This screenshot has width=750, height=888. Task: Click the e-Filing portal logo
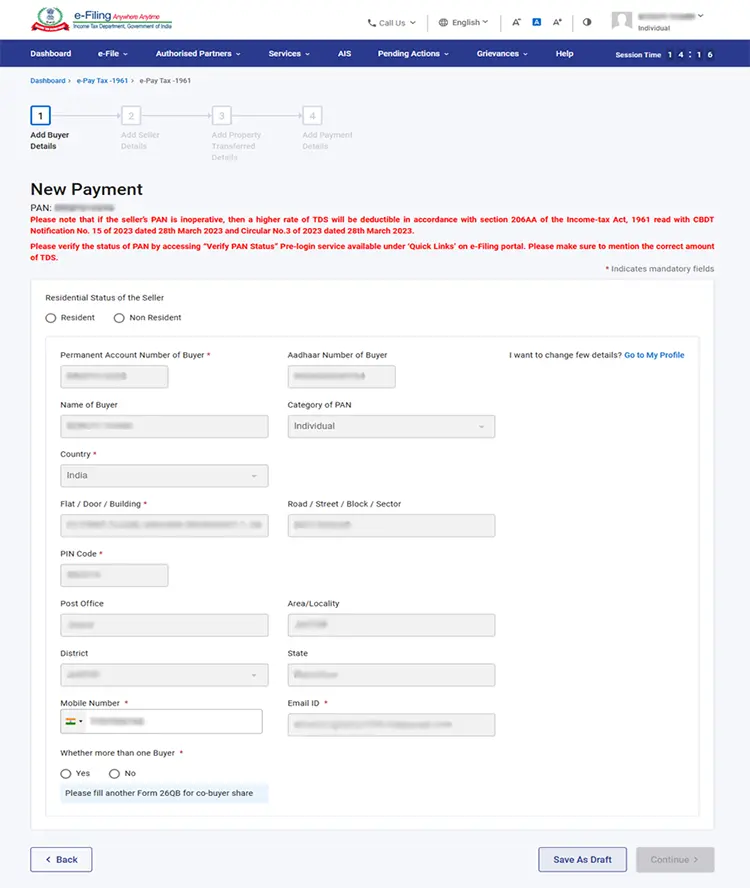pyautogui.click(x=101, y=19)
